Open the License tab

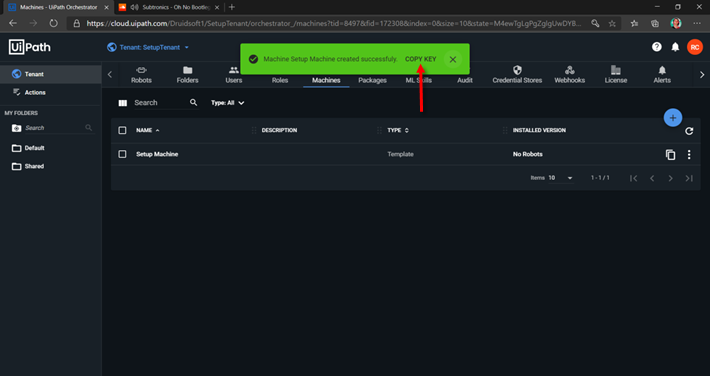click(x=616, y=75)
